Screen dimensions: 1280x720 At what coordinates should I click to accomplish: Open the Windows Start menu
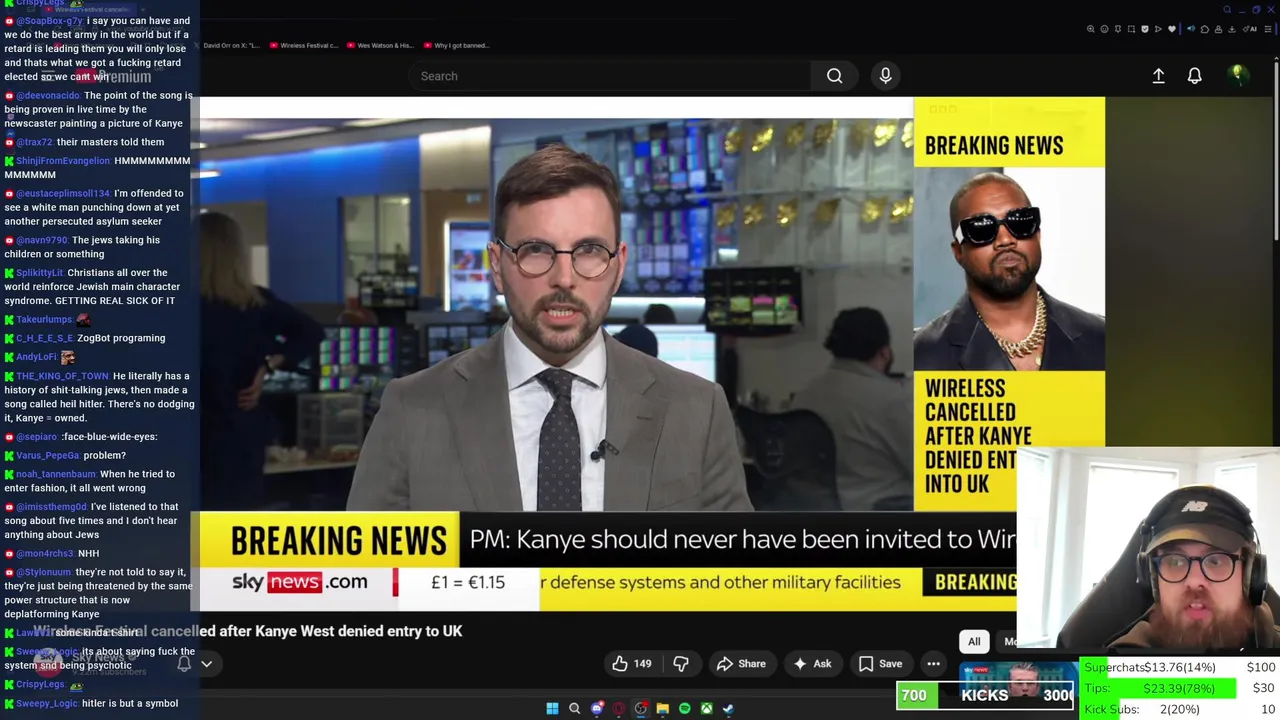(552, 708)
